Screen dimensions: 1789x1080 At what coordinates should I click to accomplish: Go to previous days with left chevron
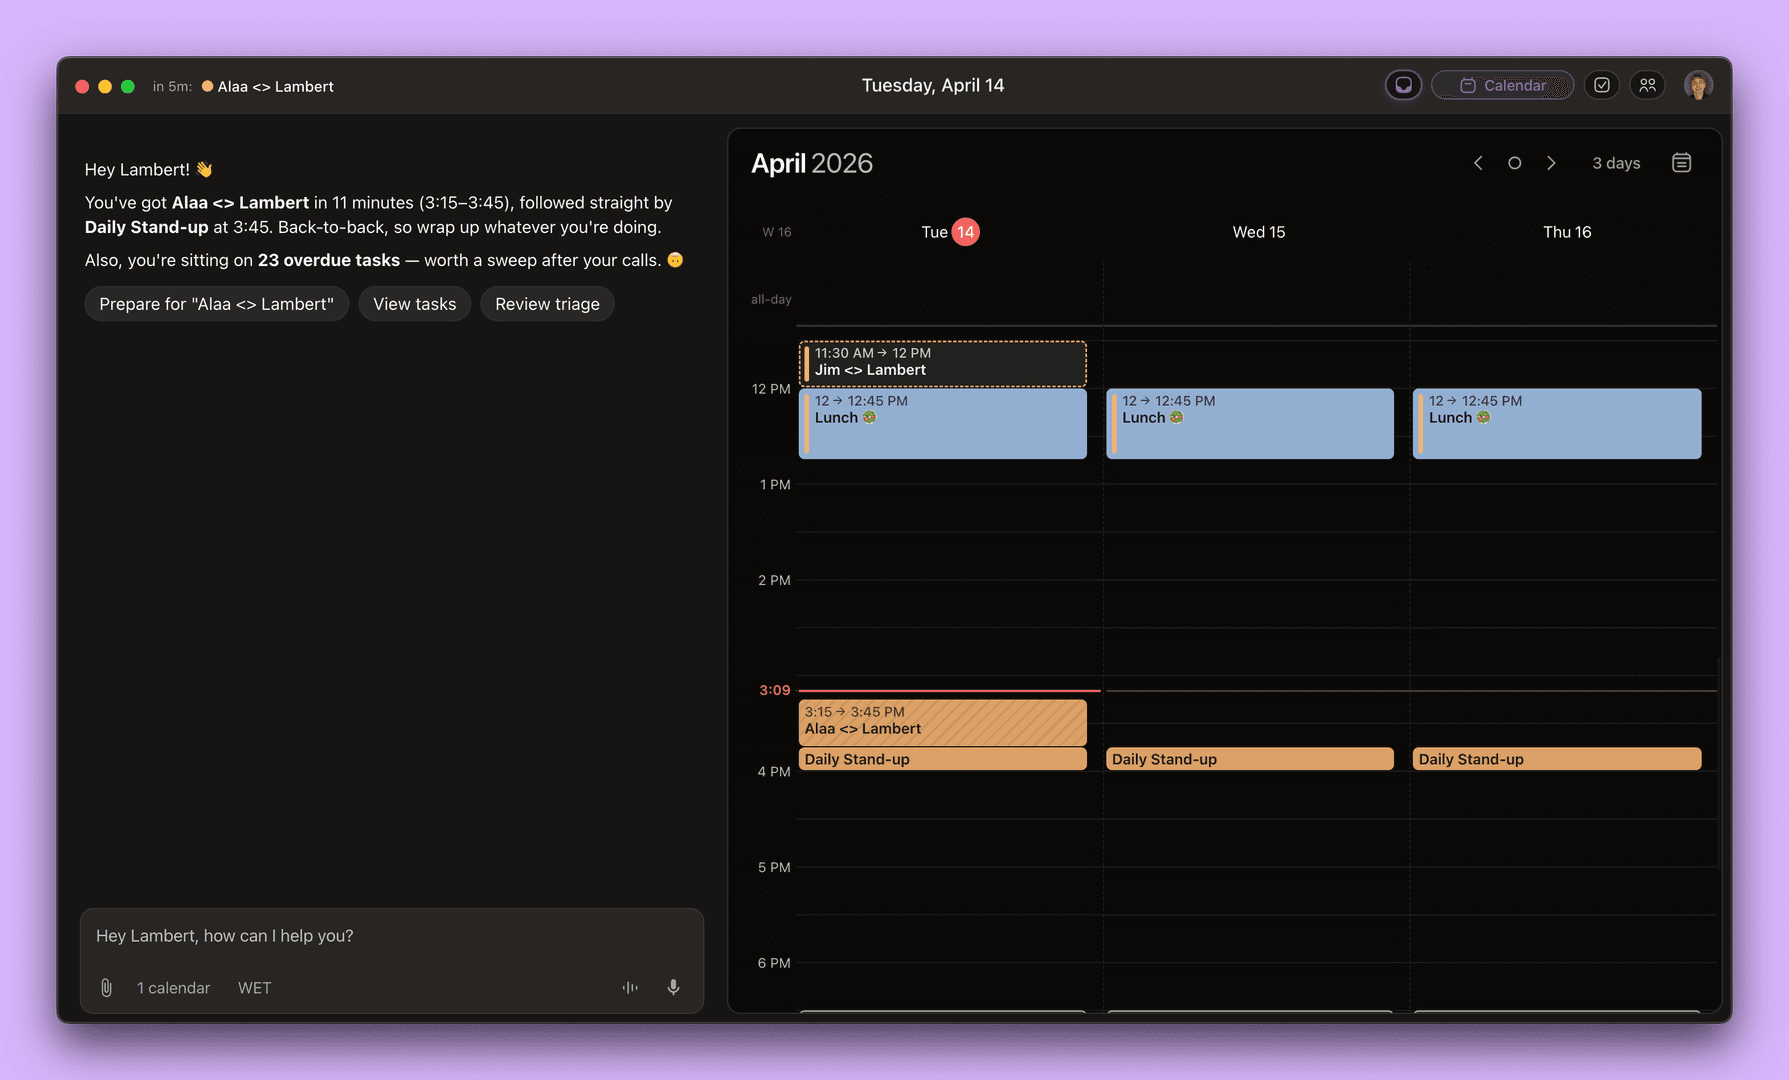click(1478, 163)
